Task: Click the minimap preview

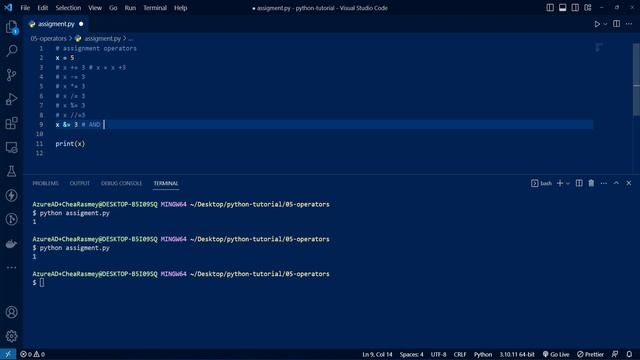Action: click(599, 48)
